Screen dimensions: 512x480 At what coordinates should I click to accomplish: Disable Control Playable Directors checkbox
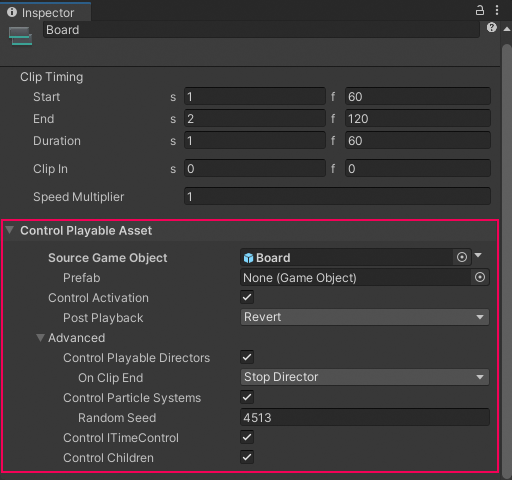point(247,357)
